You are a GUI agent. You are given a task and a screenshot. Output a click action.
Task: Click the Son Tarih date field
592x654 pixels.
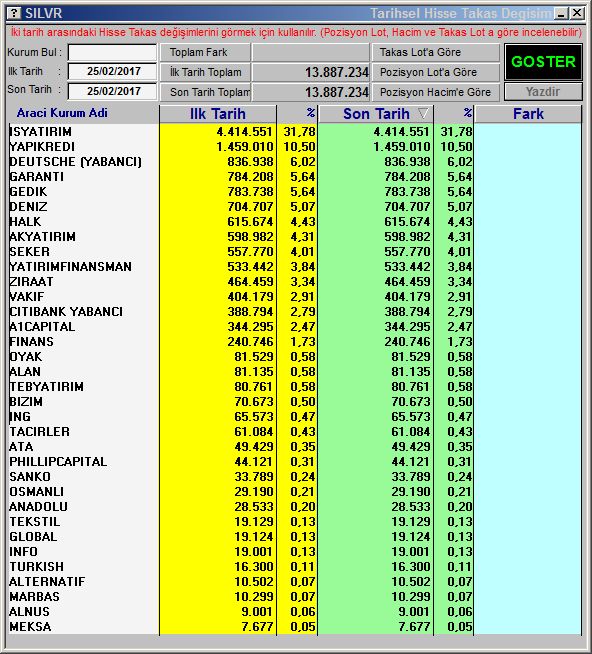(x=112, y=91)
